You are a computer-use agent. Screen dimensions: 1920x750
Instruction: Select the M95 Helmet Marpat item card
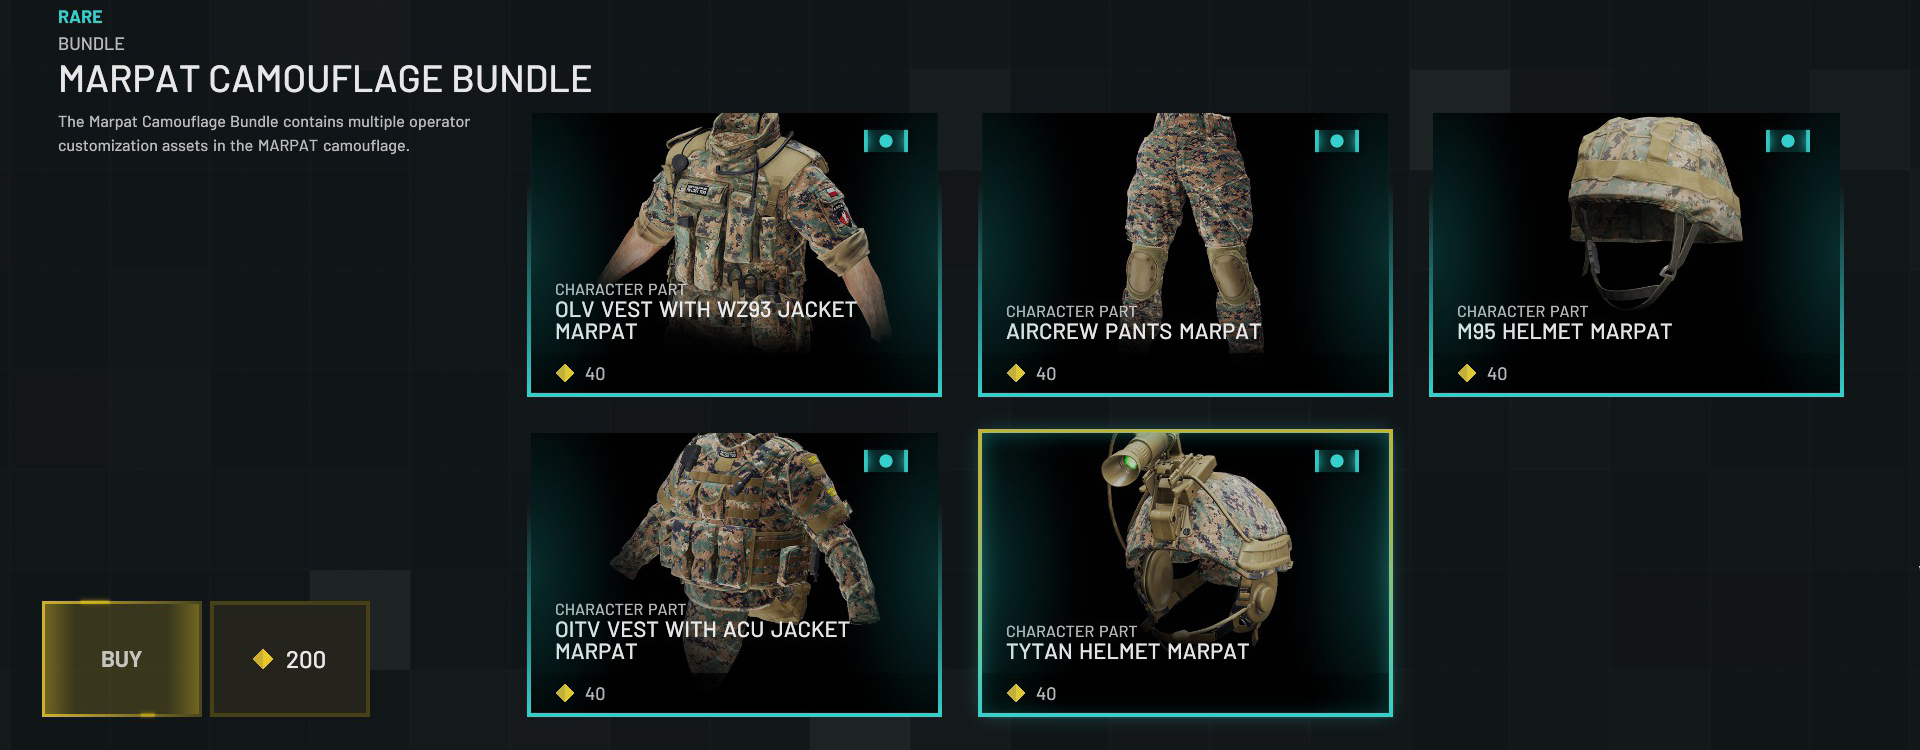pyautogui.click(x=1636, y=254)
